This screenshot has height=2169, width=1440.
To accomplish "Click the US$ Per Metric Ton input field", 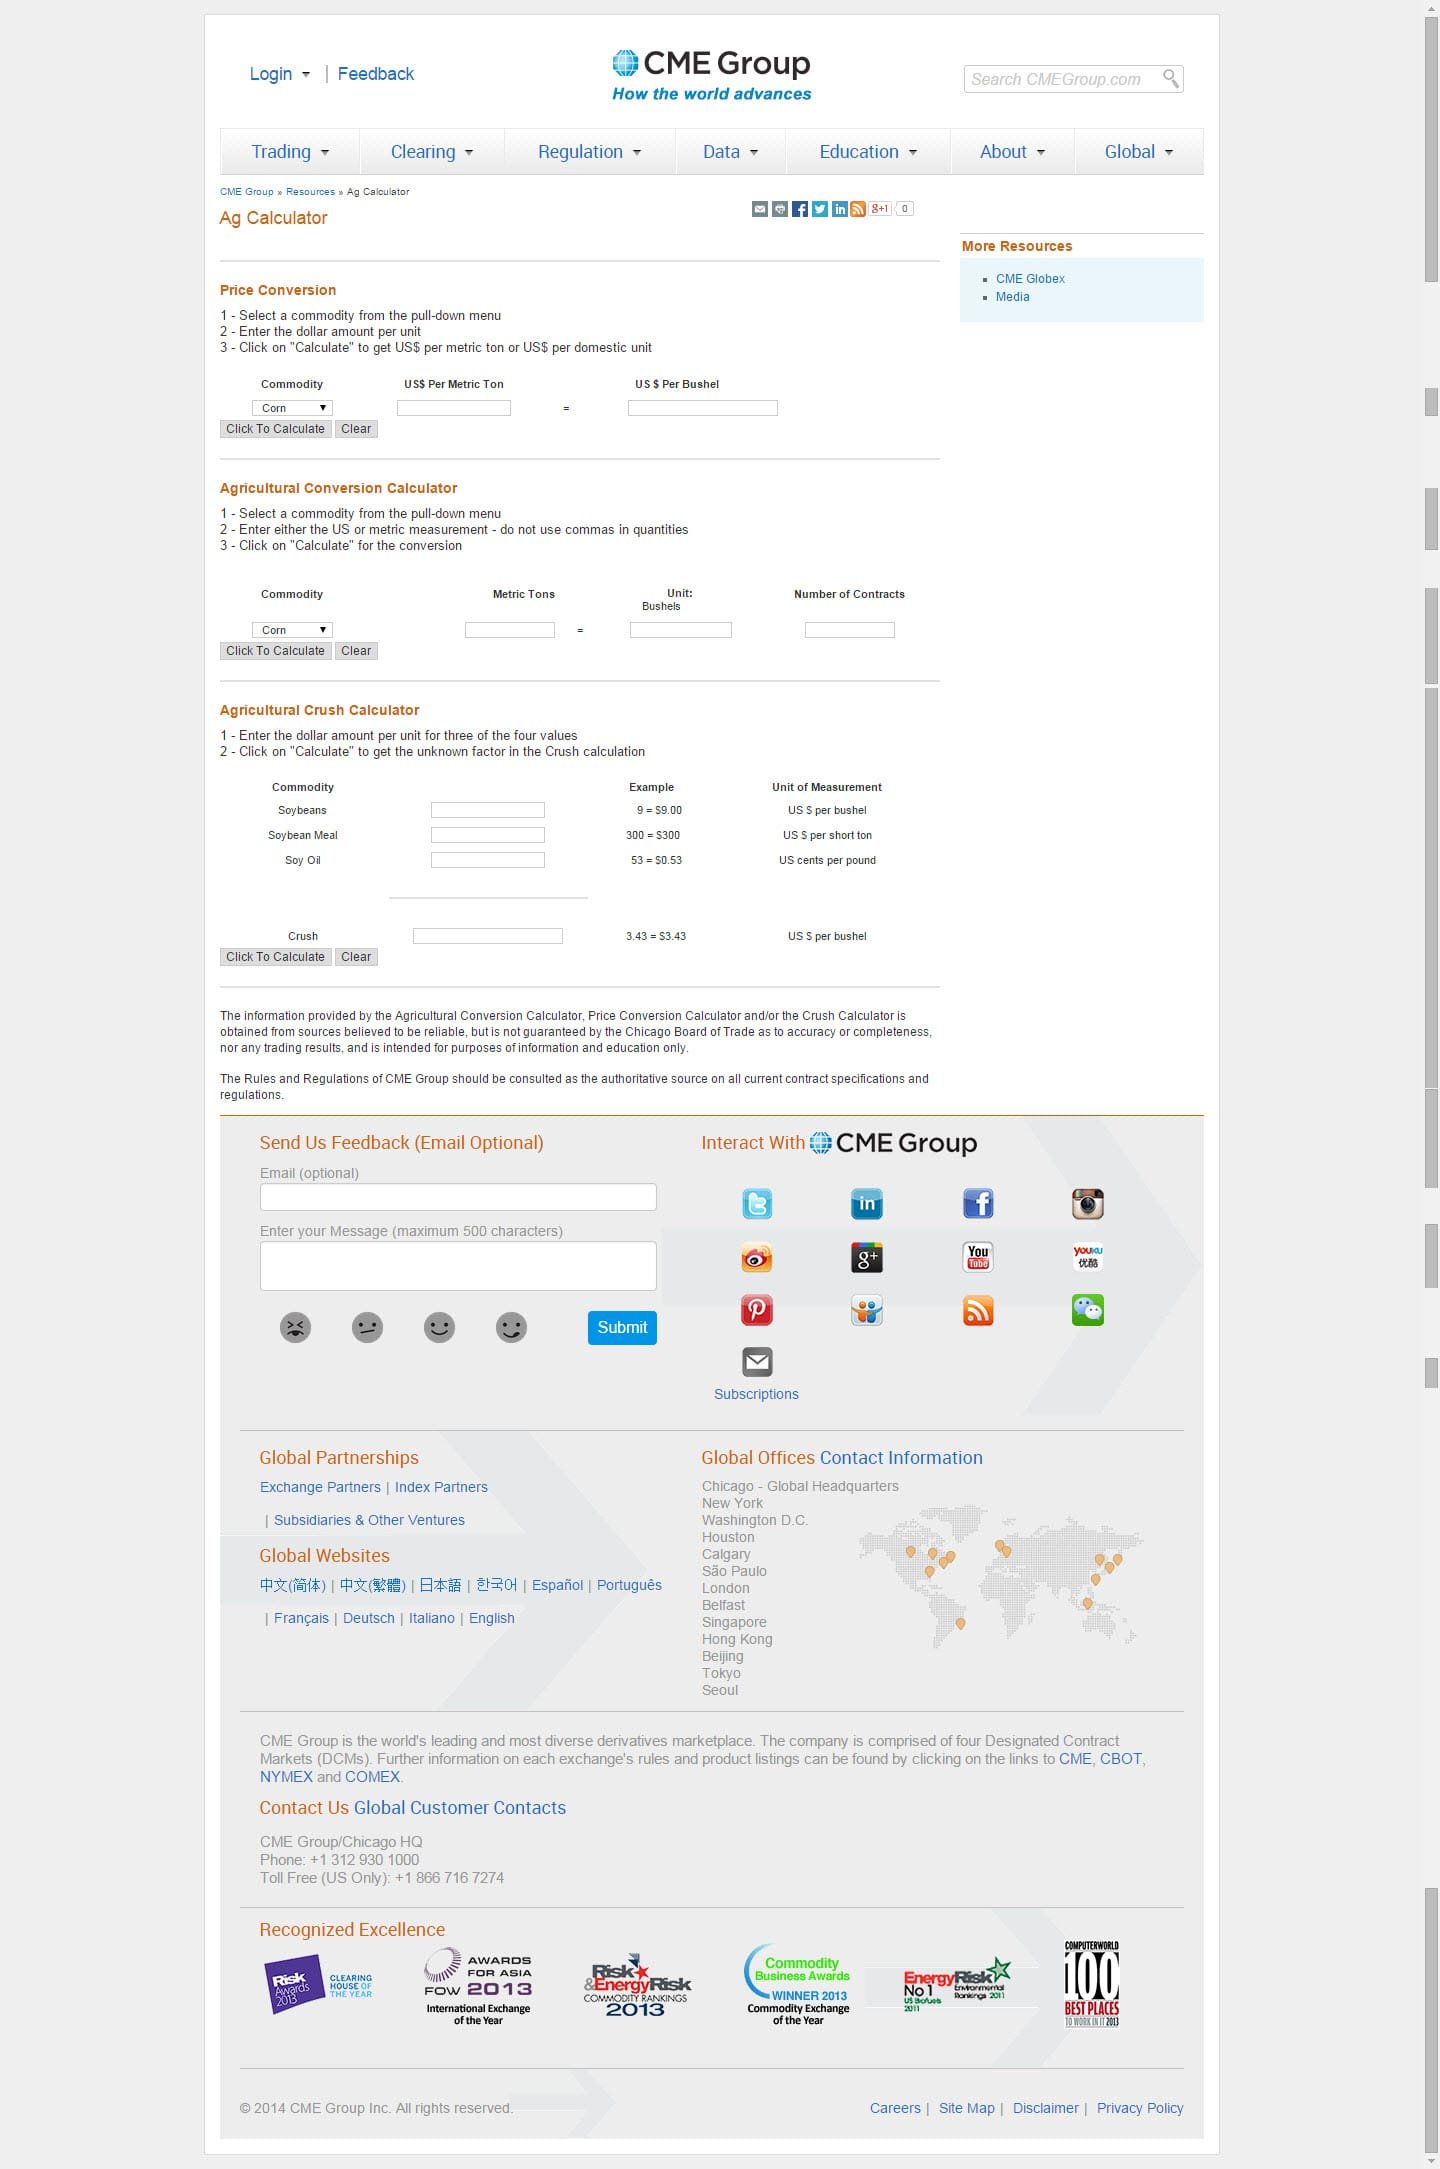I will pyautogui.click(x=454, y=408).
